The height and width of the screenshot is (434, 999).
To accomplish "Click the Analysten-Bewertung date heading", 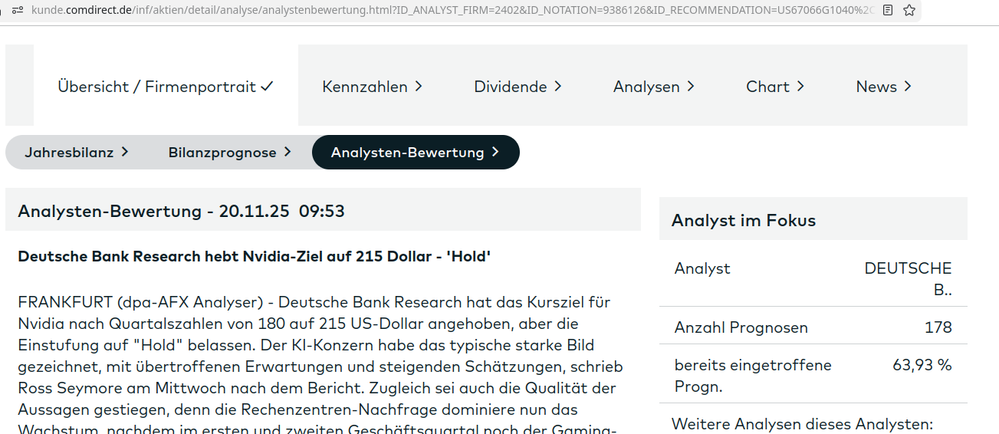I will pyautogui.click(x=182, y=211).
